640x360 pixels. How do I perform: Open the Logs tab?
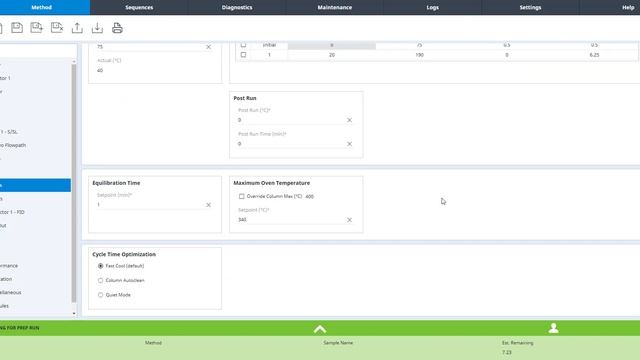[433, 7]
